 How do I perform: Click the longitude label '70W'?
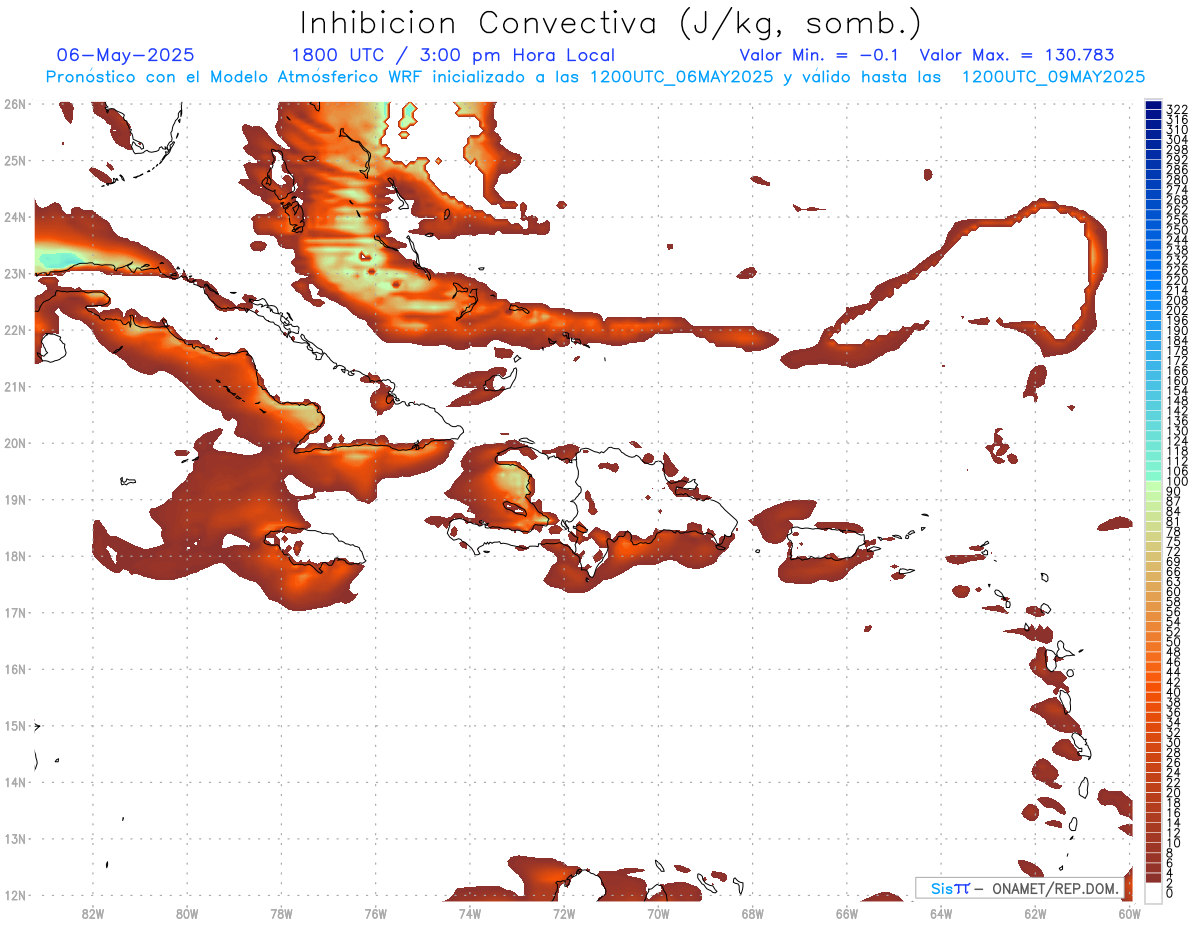pos(658,913)
